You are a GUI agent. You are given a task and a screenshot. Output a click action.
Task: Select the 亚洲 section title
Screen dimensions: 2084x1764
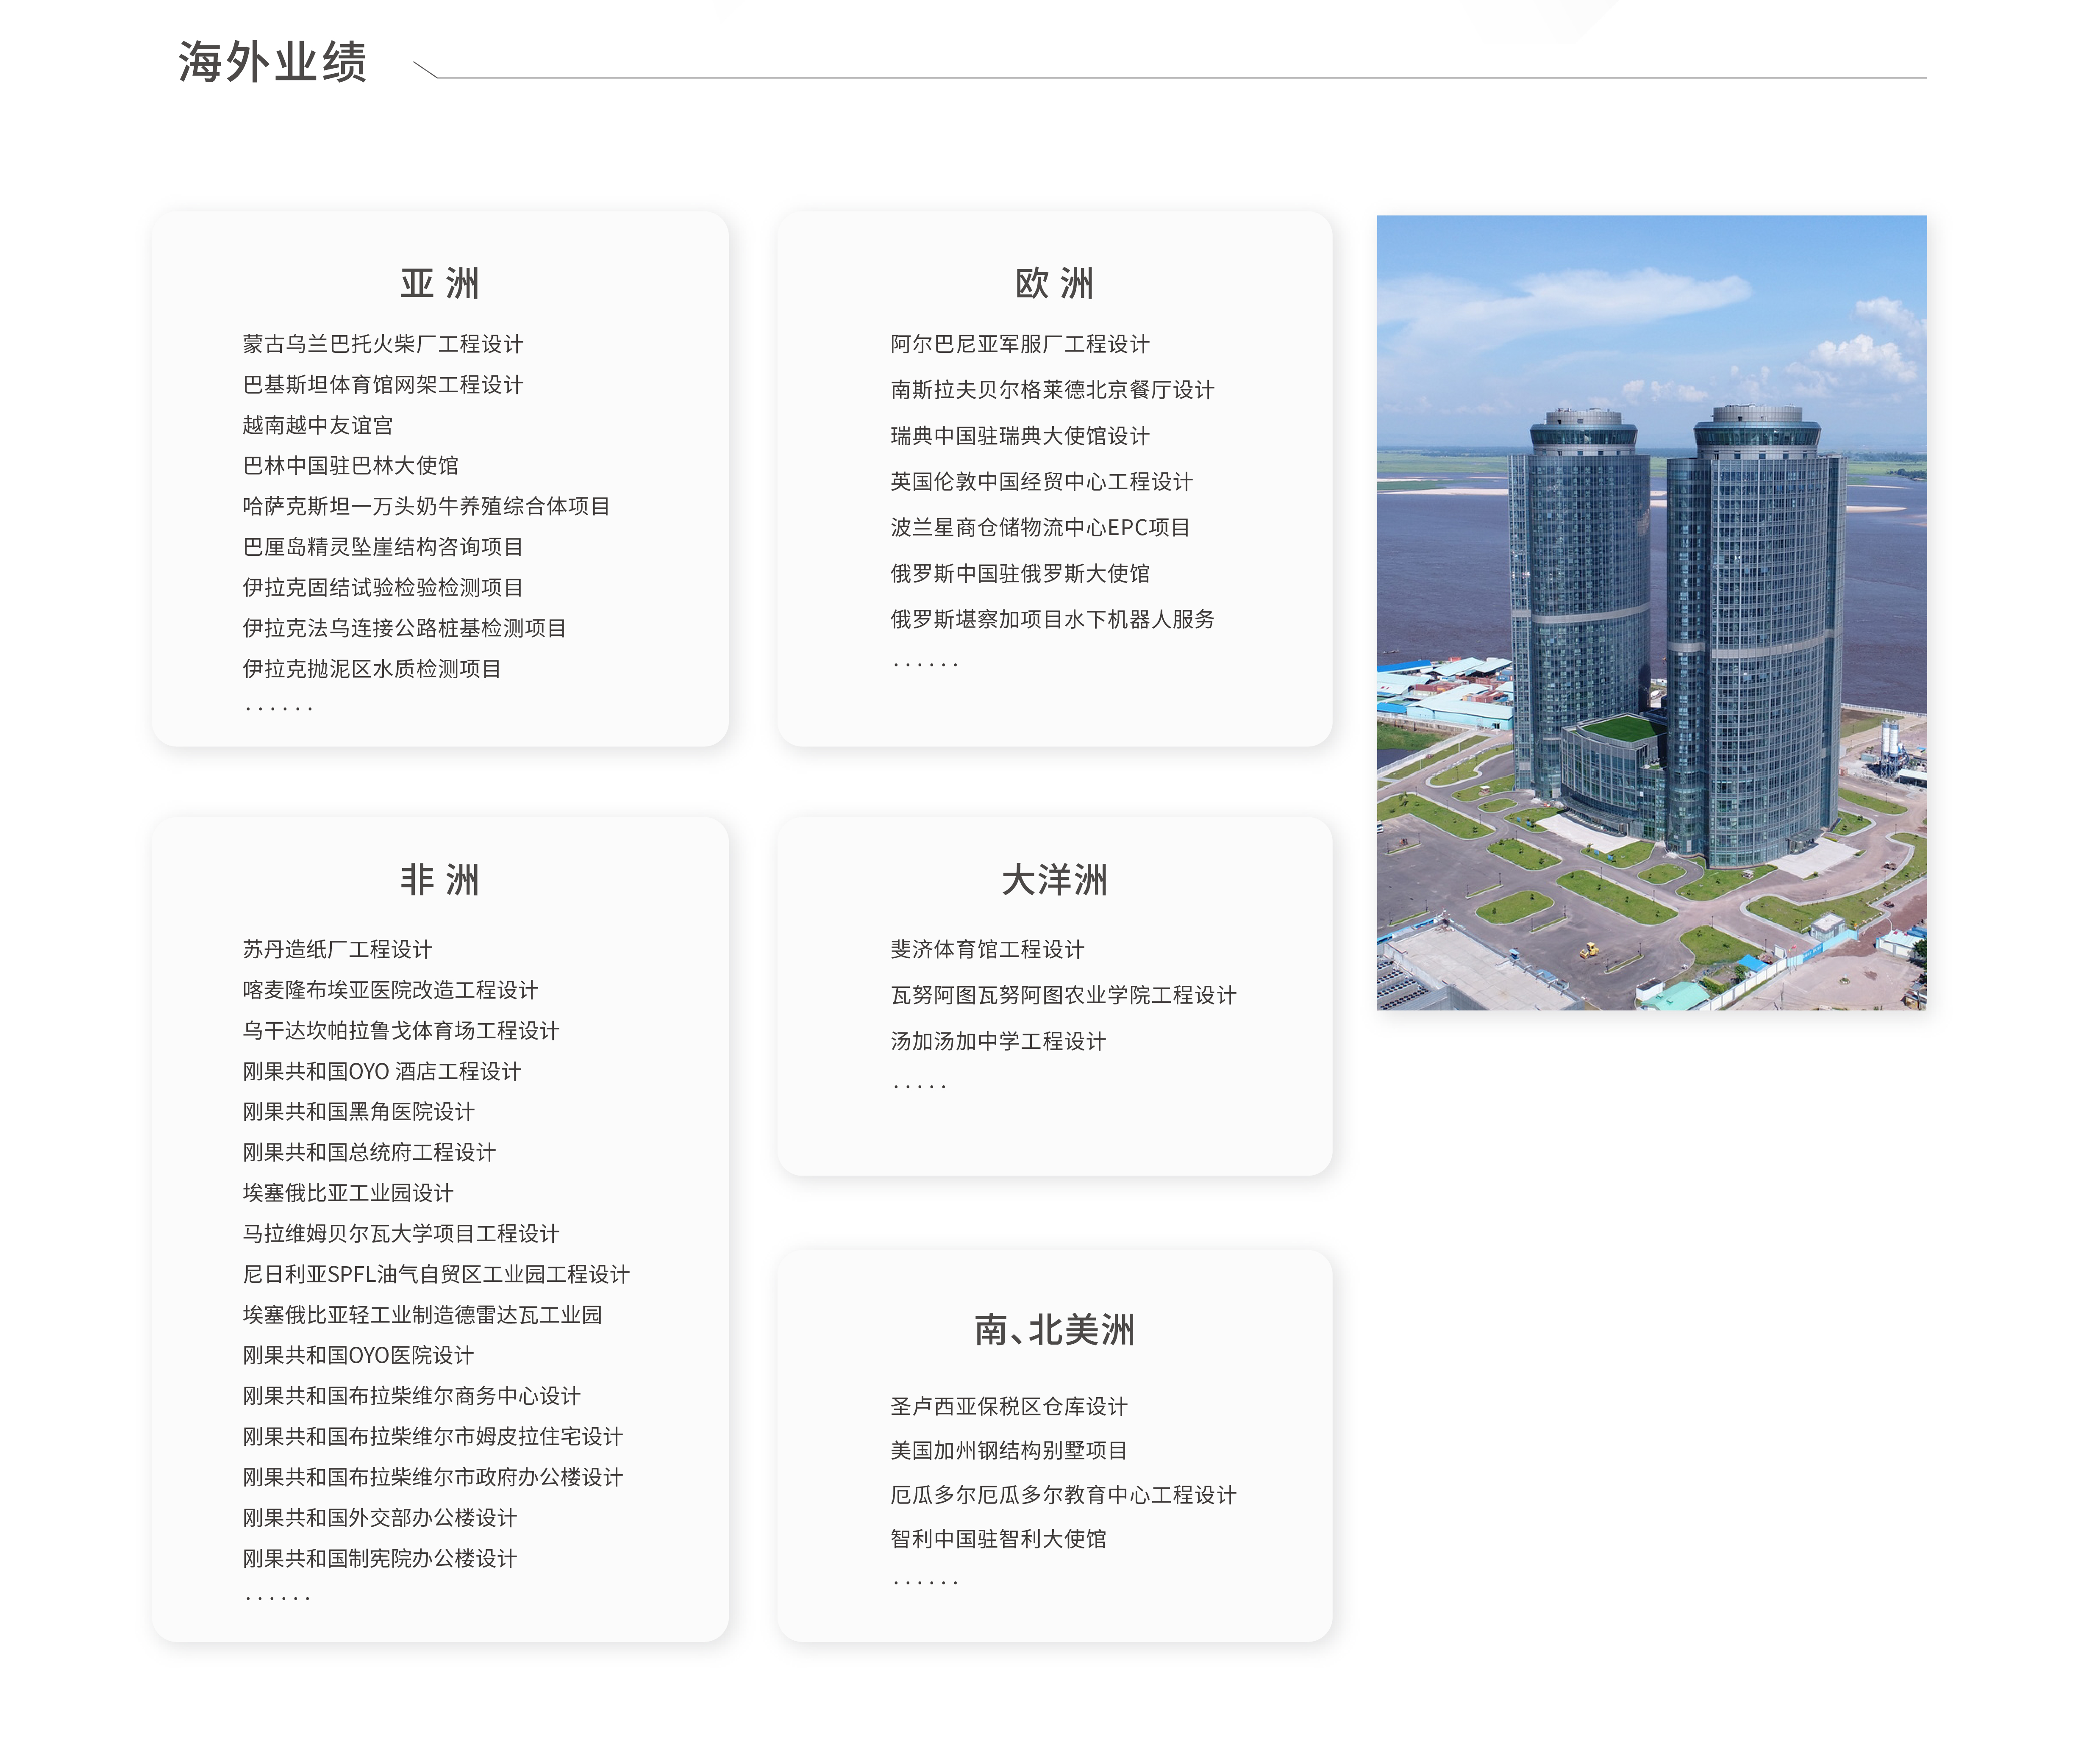(x=439, y=284)
